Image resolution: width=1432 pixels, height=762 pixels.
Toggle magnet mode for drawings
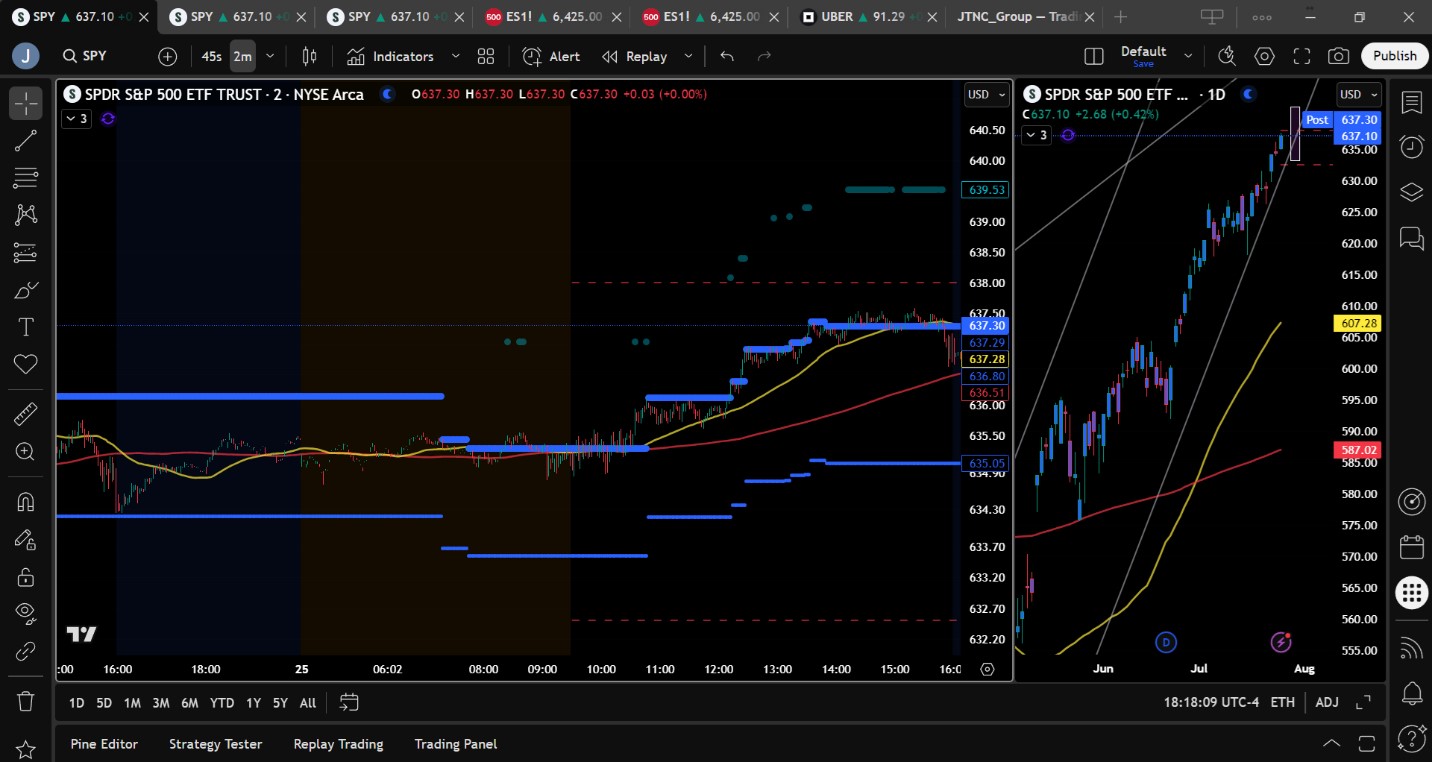(26, 500)
